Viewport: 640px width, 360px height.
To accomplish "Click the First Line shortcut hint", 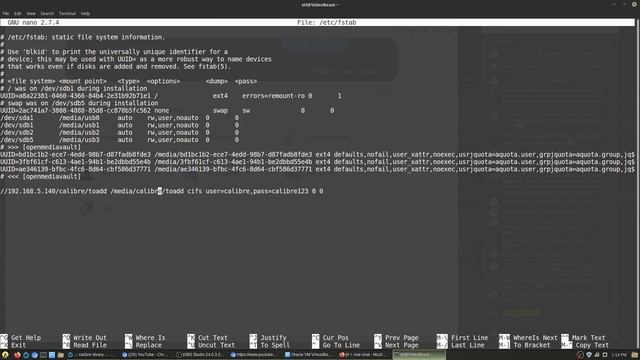I will pyautogui.click(x=462, y=338).
